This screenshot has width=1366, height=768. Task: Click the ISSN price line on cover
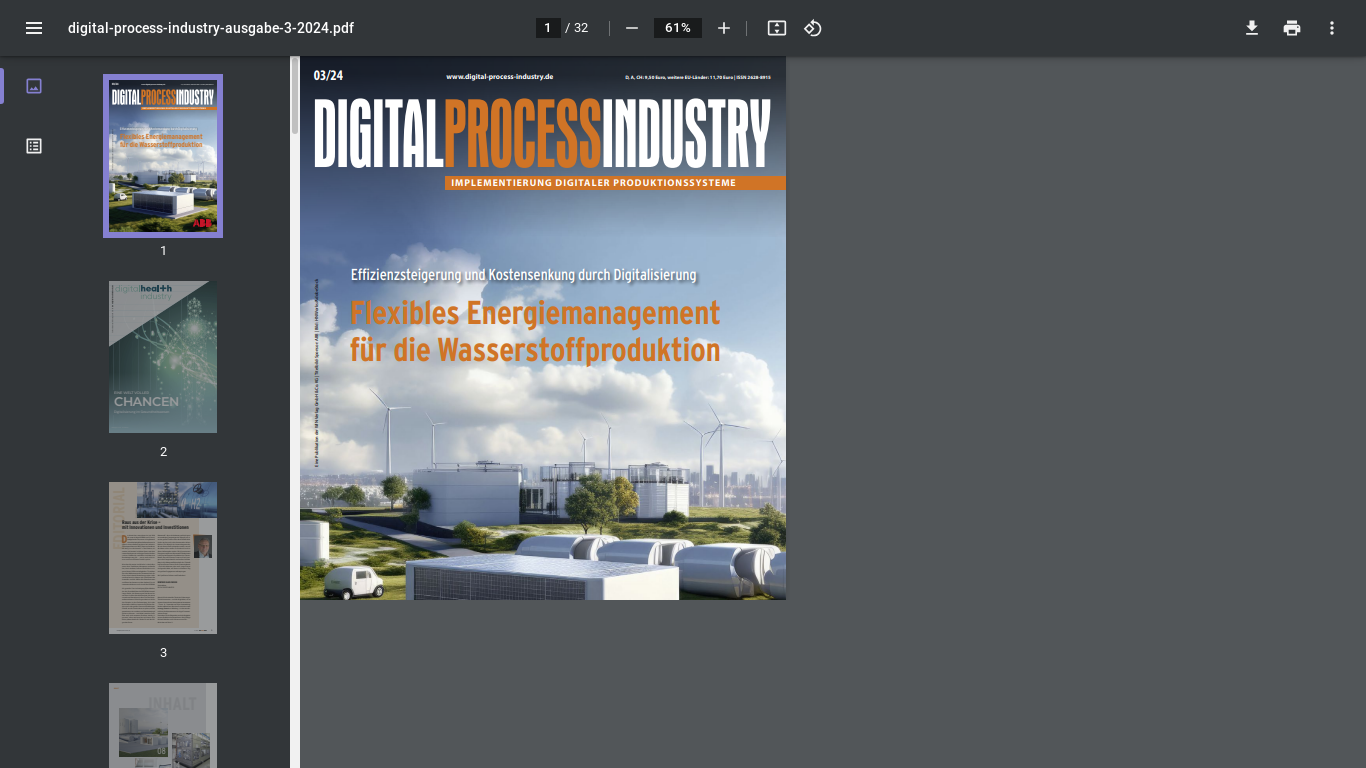pos(698,76)
